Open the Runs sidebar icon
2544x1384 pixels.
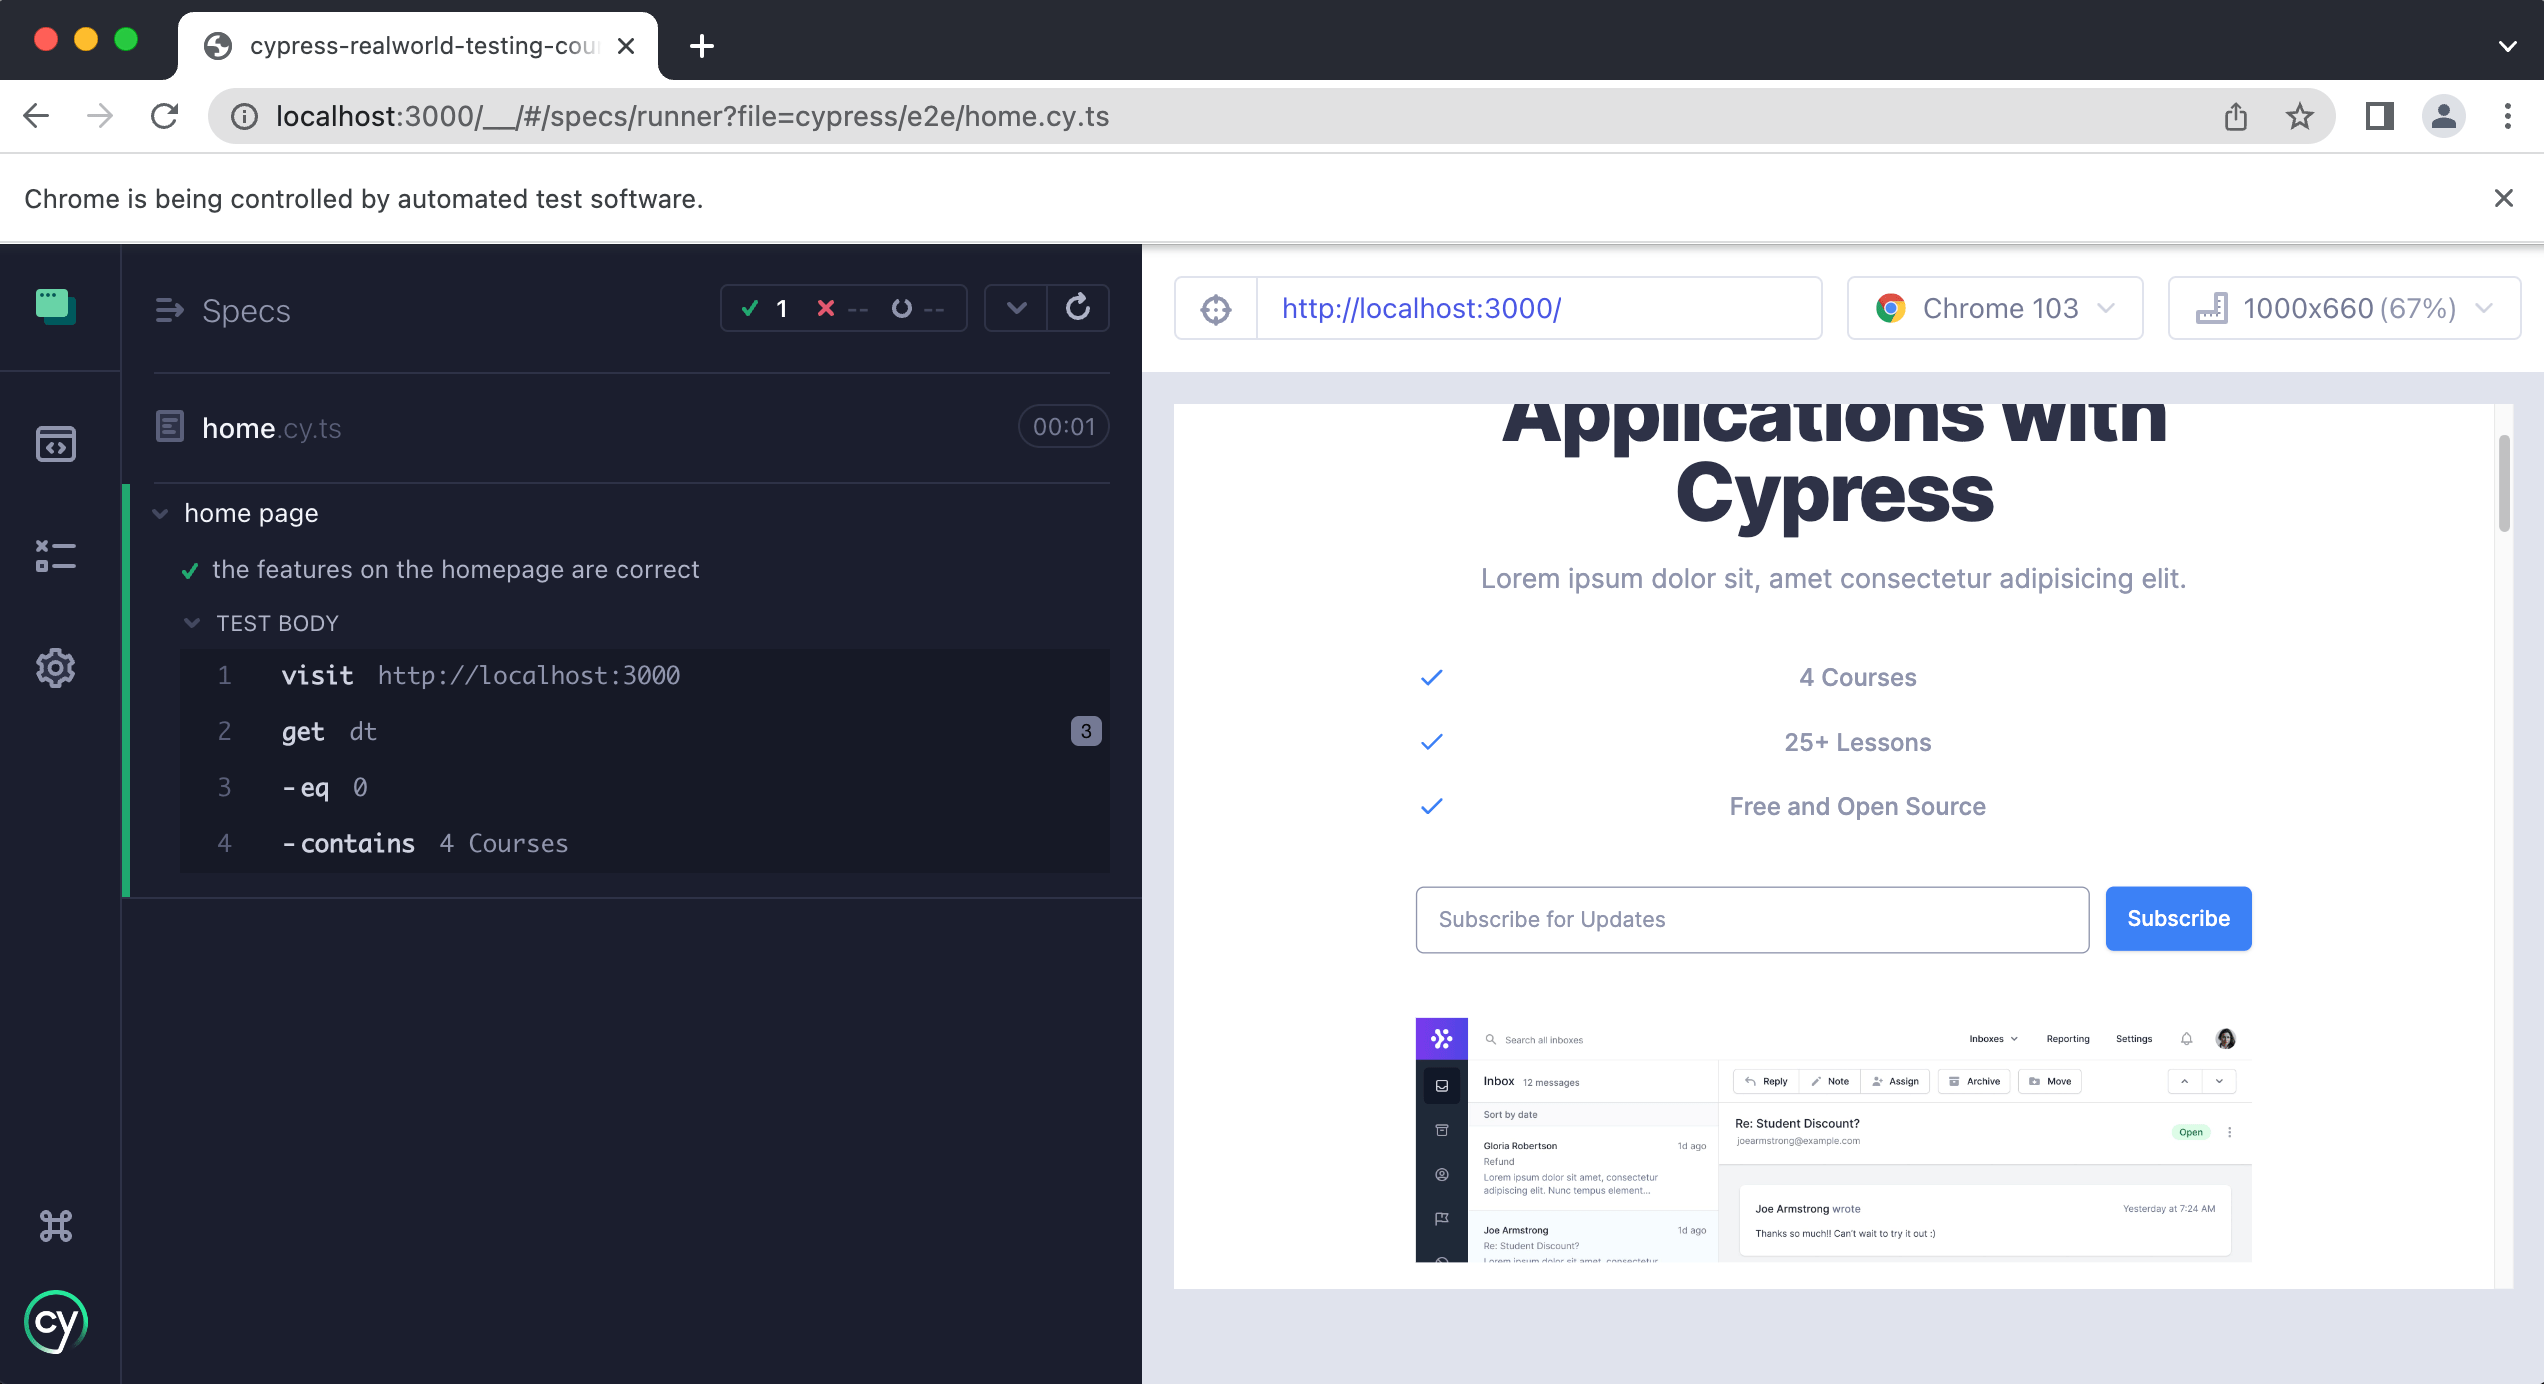tap(56, 556)
